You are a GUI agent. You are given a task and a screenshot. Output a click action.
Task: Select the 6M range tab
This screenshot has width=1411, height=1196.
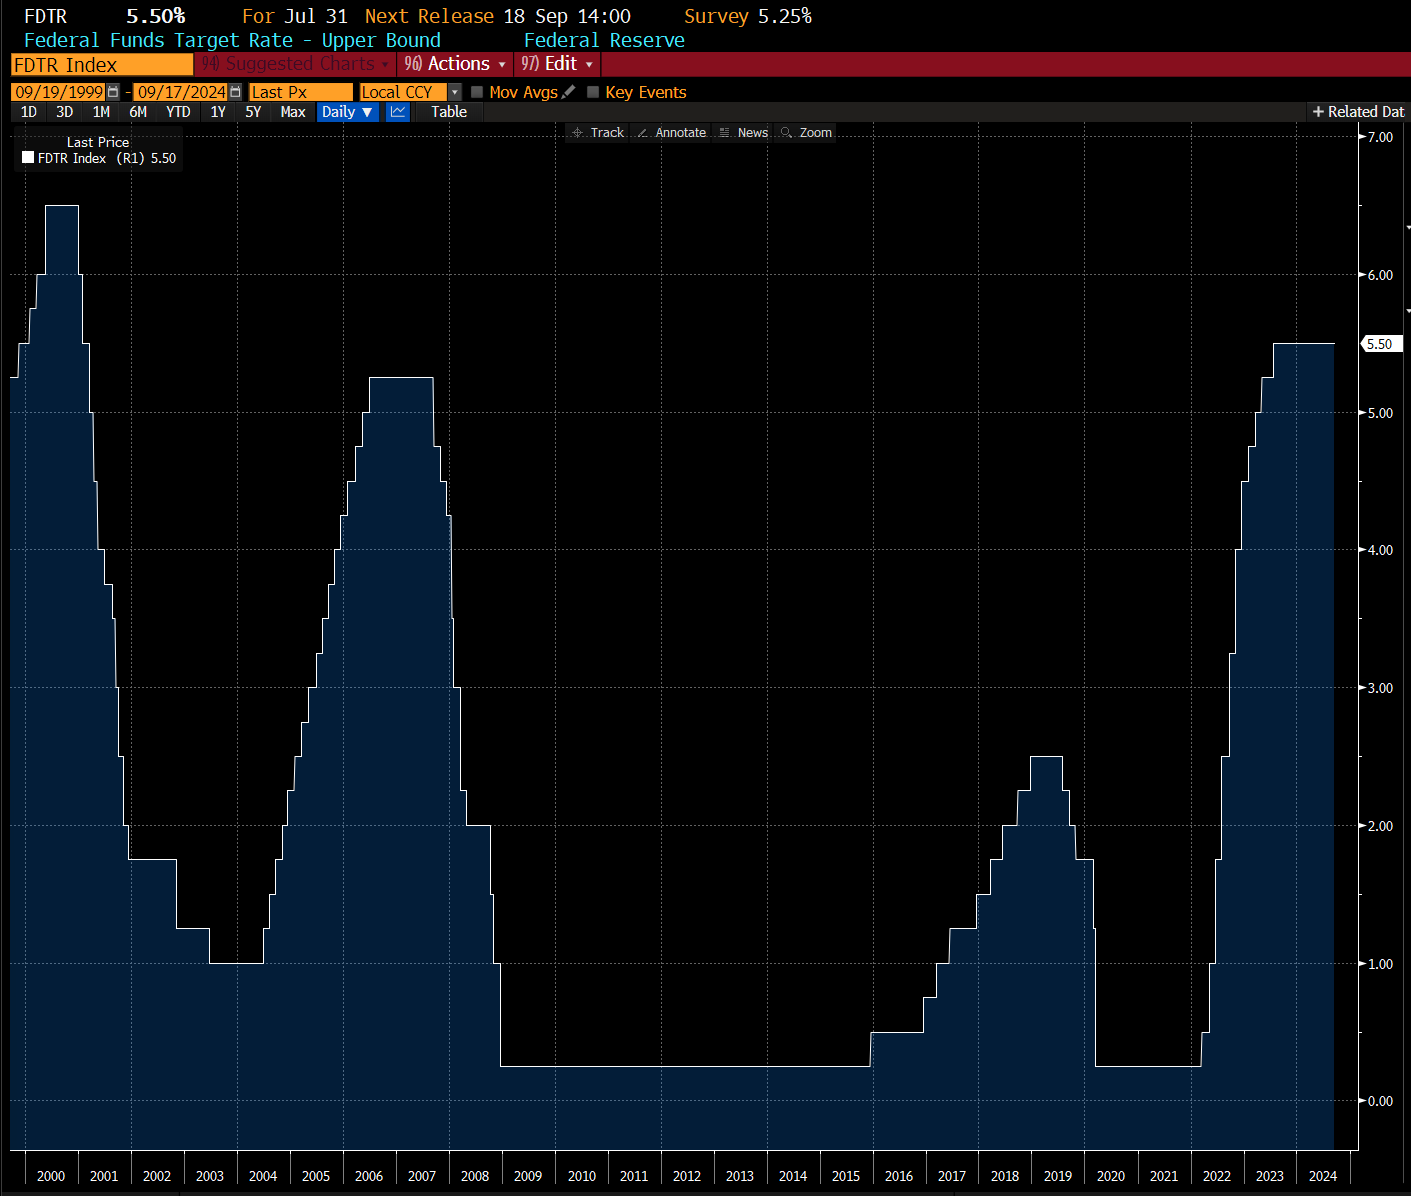click(x=138, y=112)
